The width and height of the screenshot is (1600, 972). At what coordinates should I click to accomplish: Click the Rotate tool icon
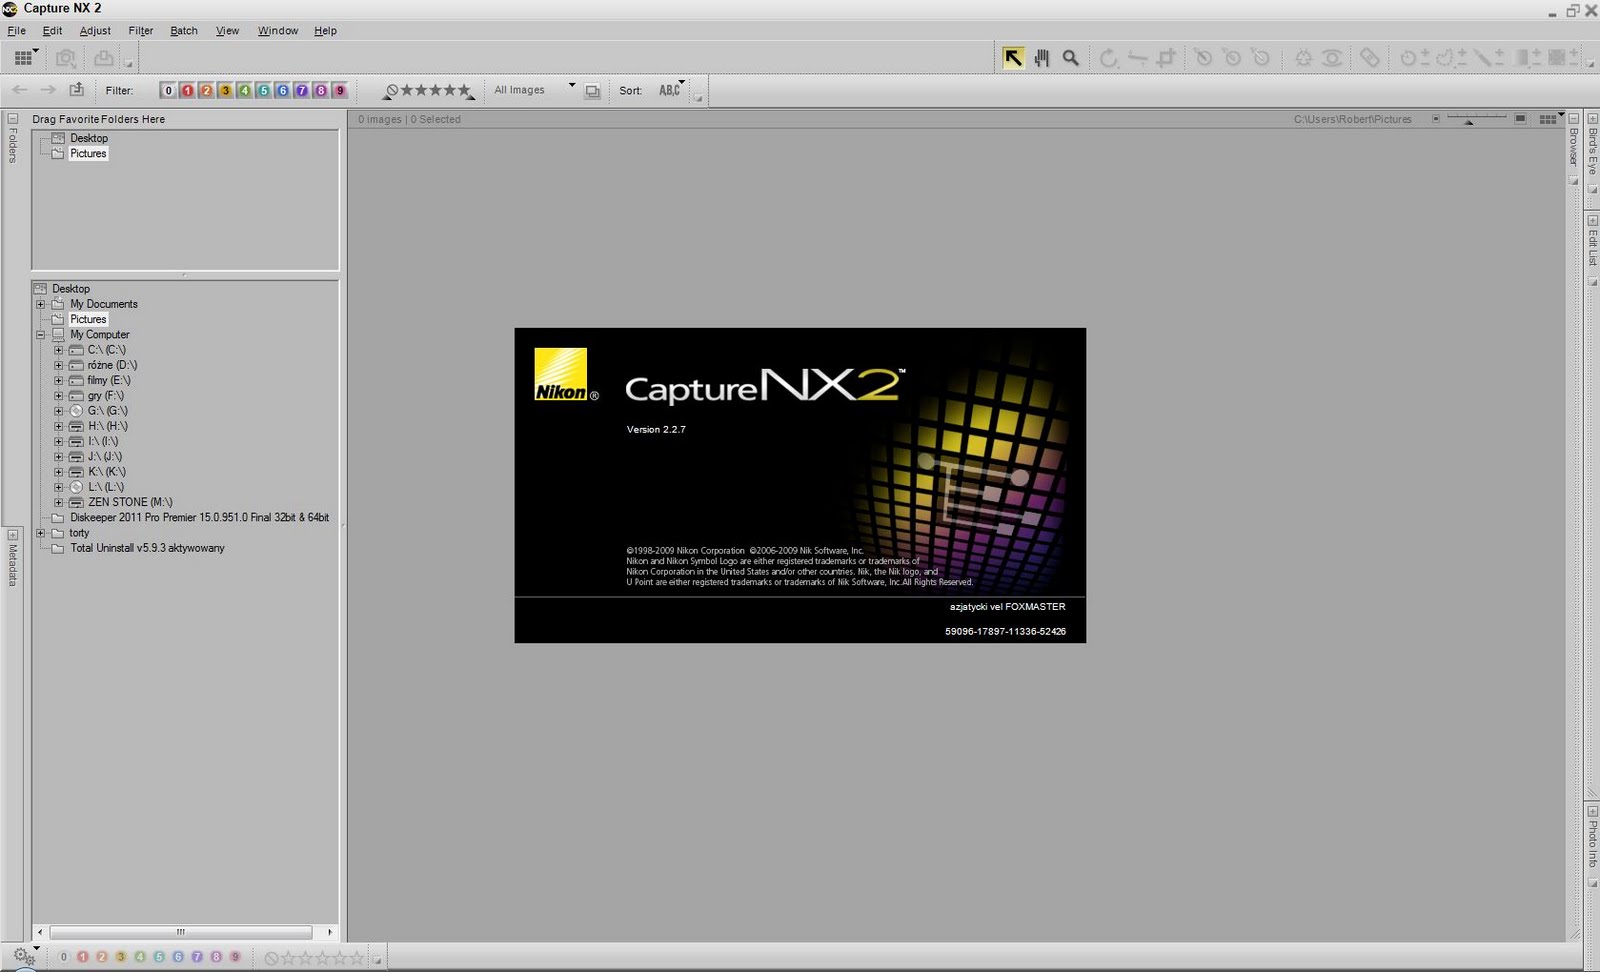tap(1108, 58)
